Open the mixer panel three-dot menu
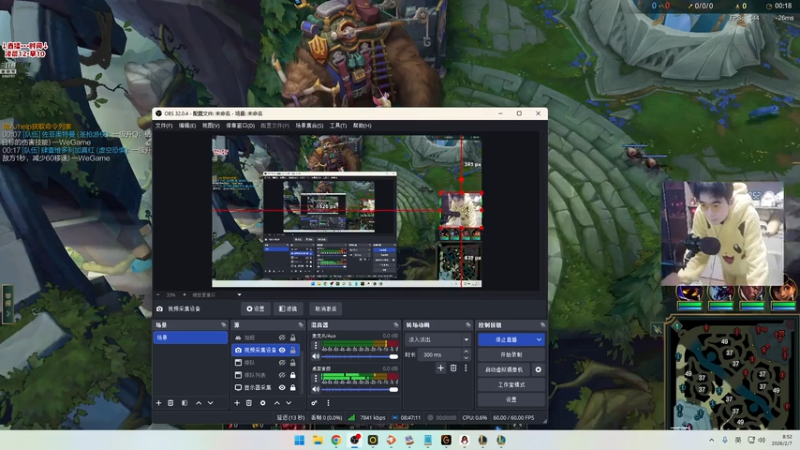Image resolution: width=800 pixels, height=450 pixels. point(328,403)
